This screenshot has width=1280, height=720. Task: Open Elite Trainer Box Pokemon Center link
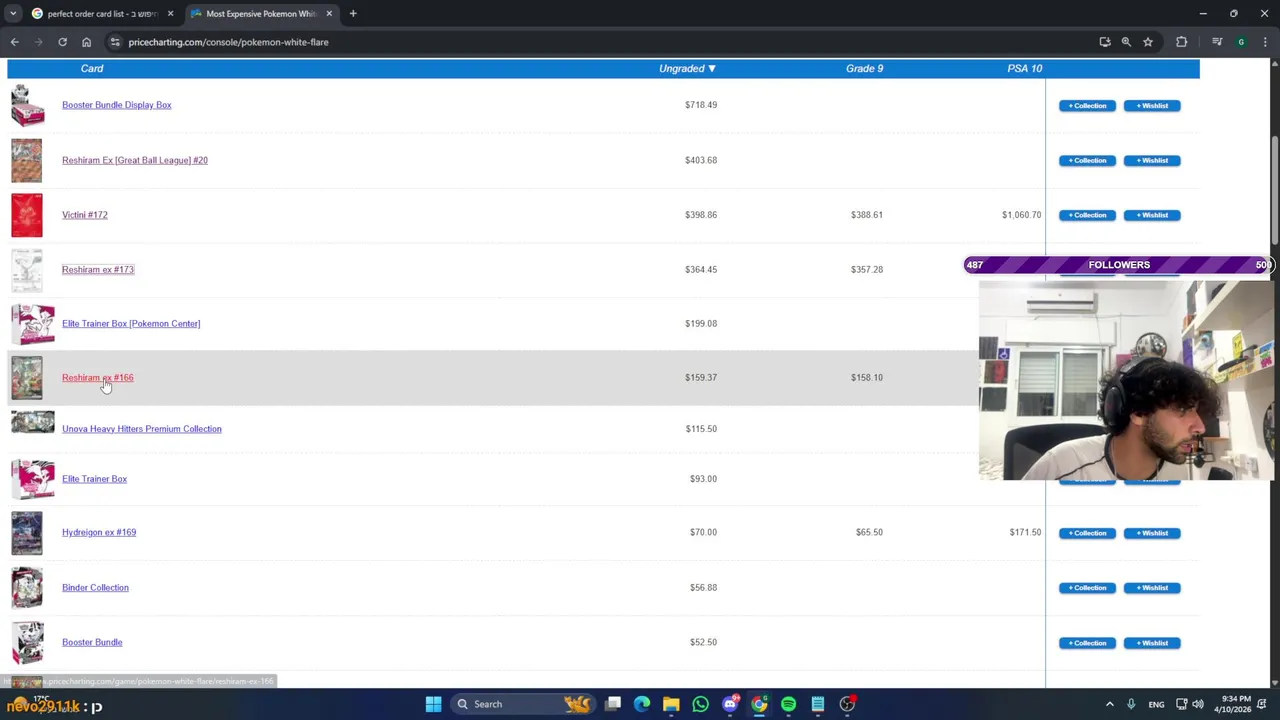point(131,323)
